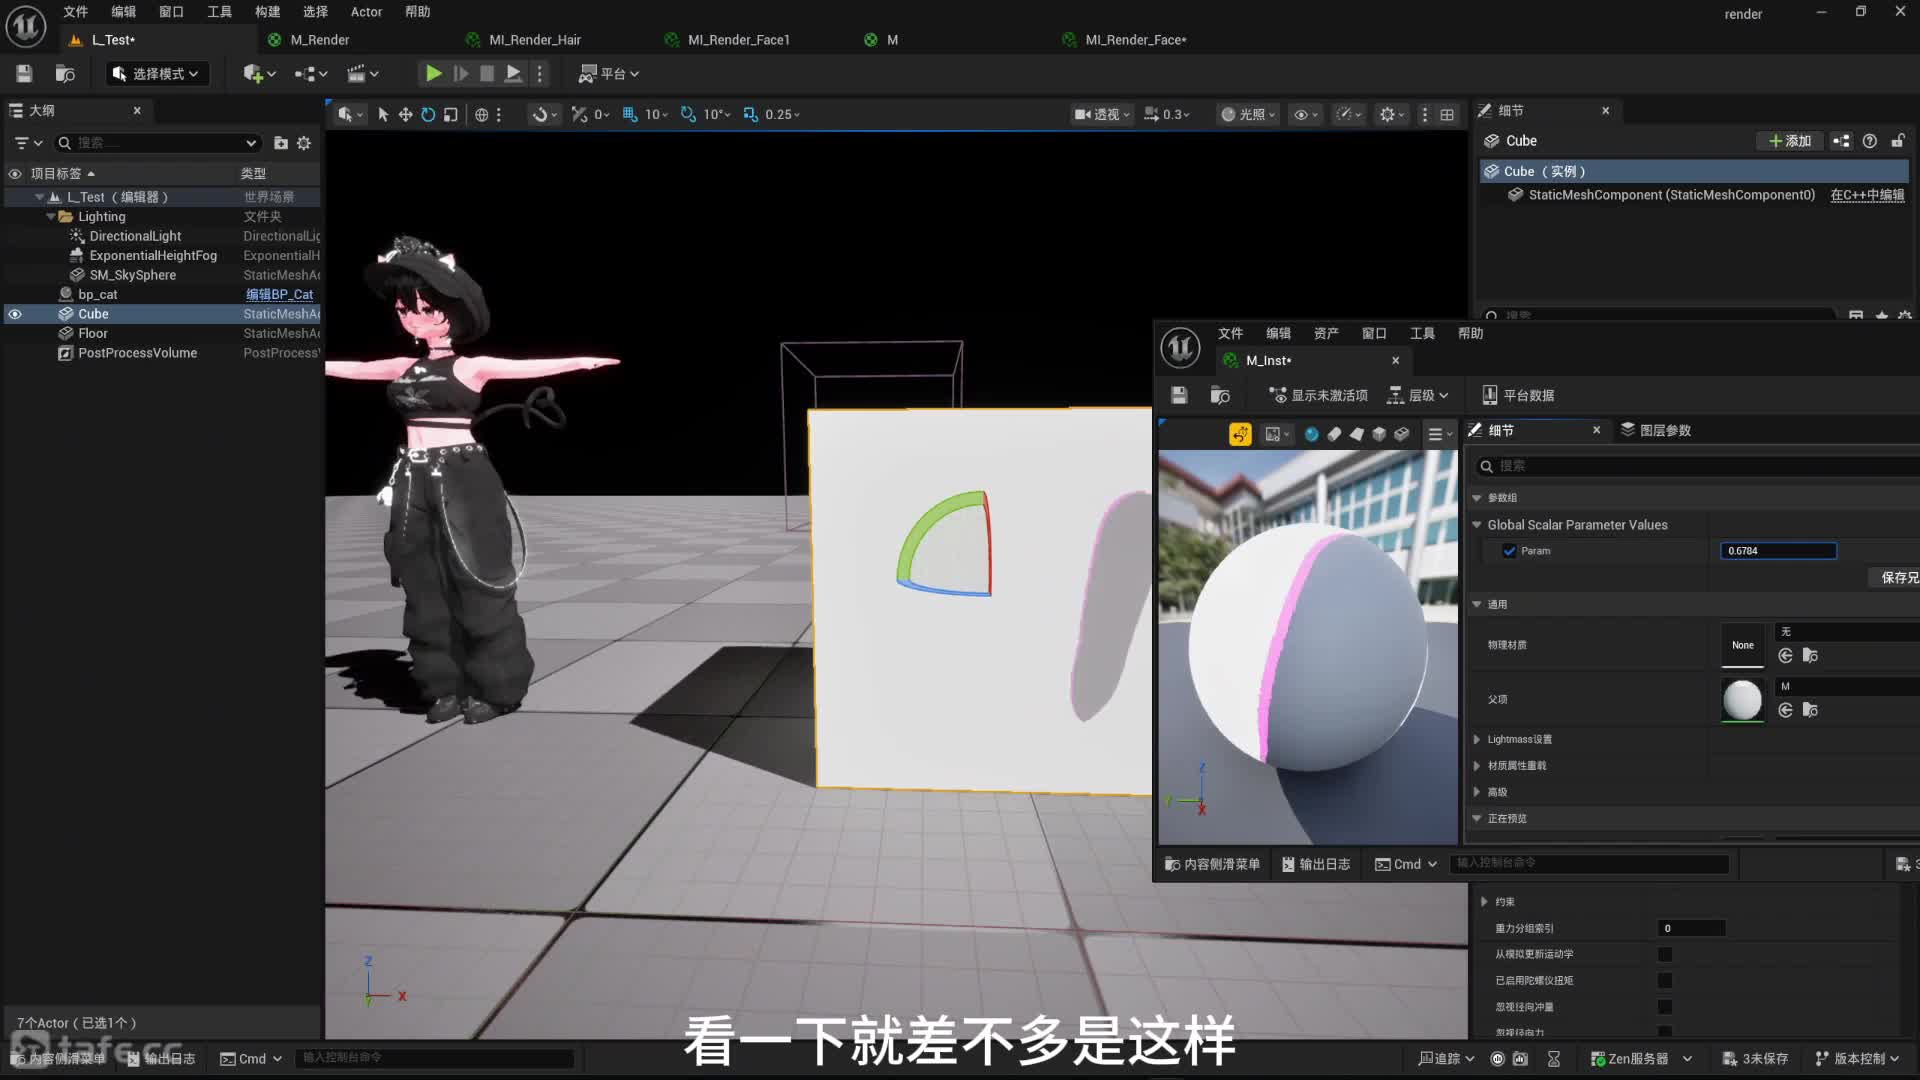Click the 编辑BP_Cat link
1920x1080 pixels.
279,294
